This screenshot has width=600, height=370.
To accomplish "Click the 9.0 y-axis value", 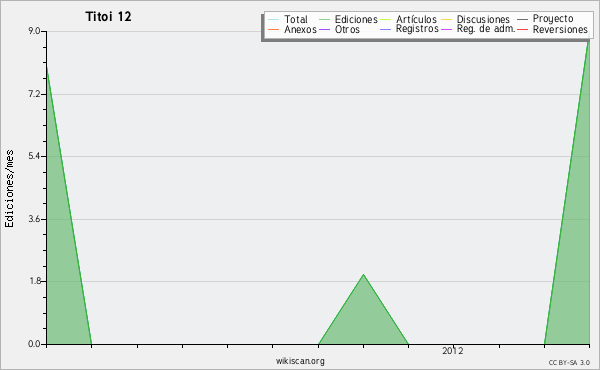I will point(34,31).
